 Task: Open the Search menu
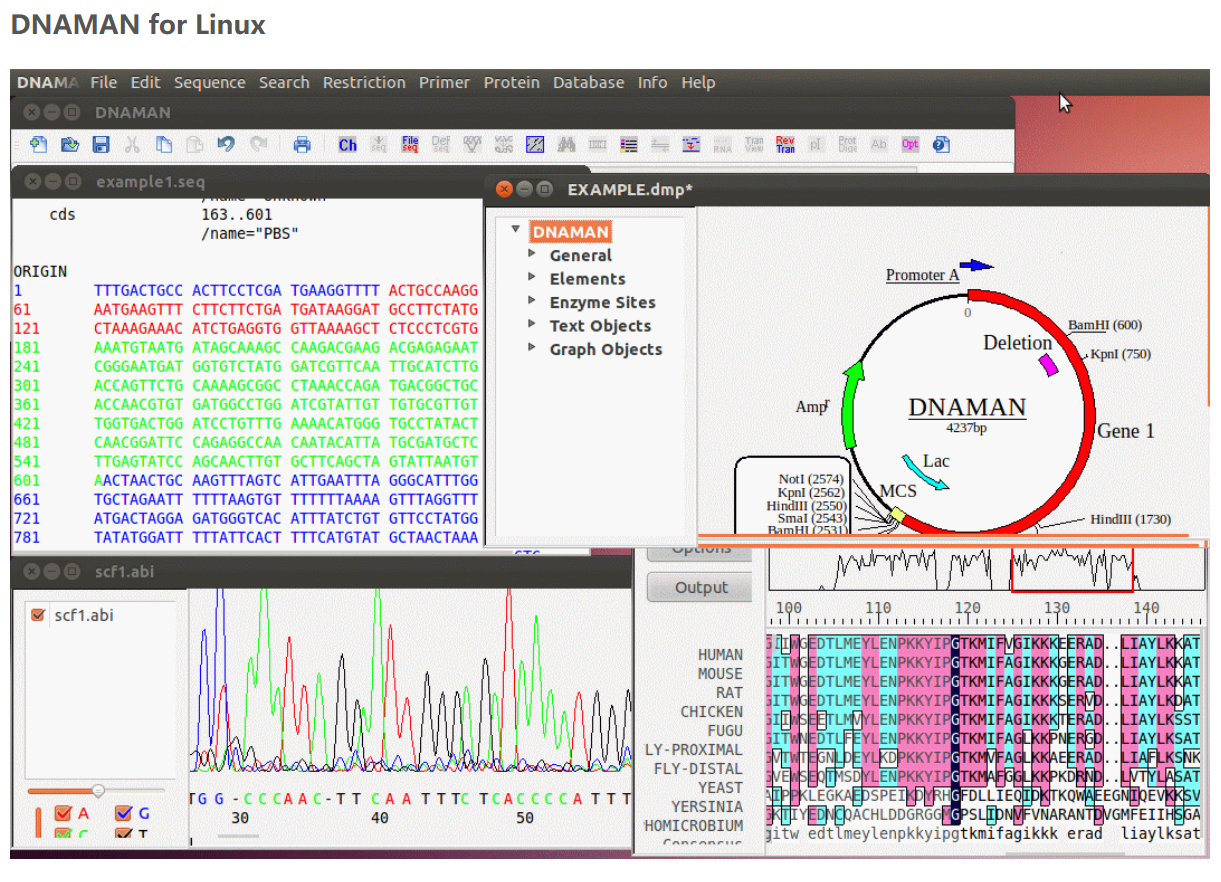tap(284, 83)
